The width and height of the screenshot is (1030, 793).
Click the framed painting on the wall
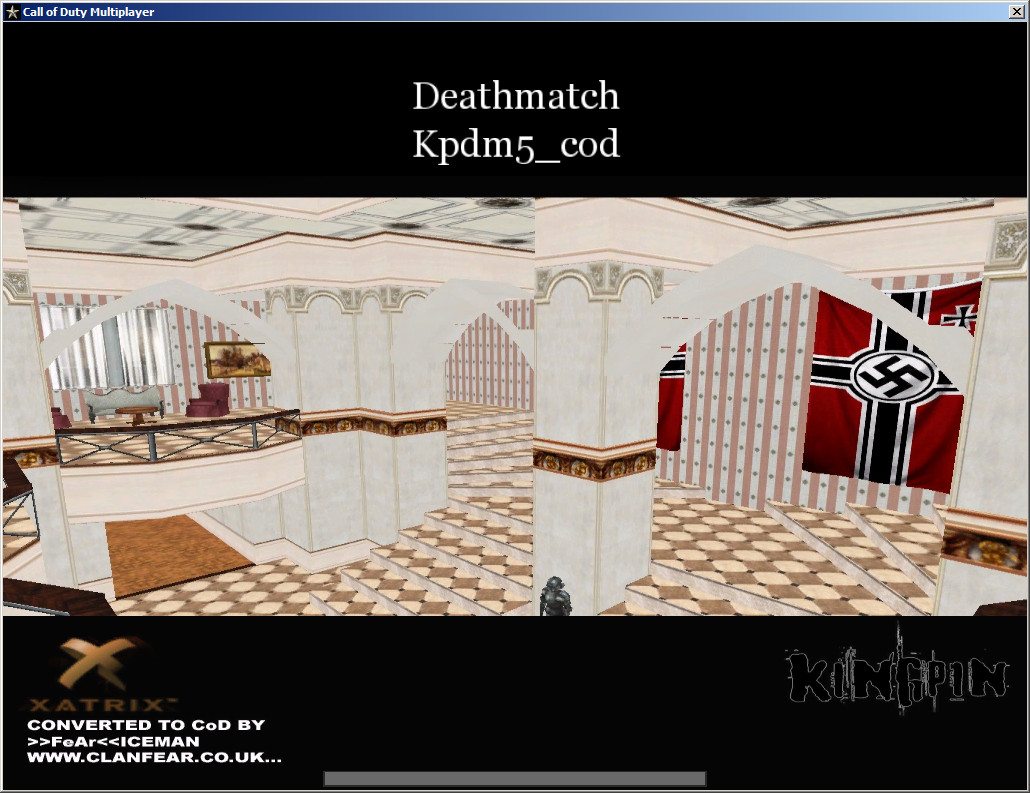(x=236, y=358)
